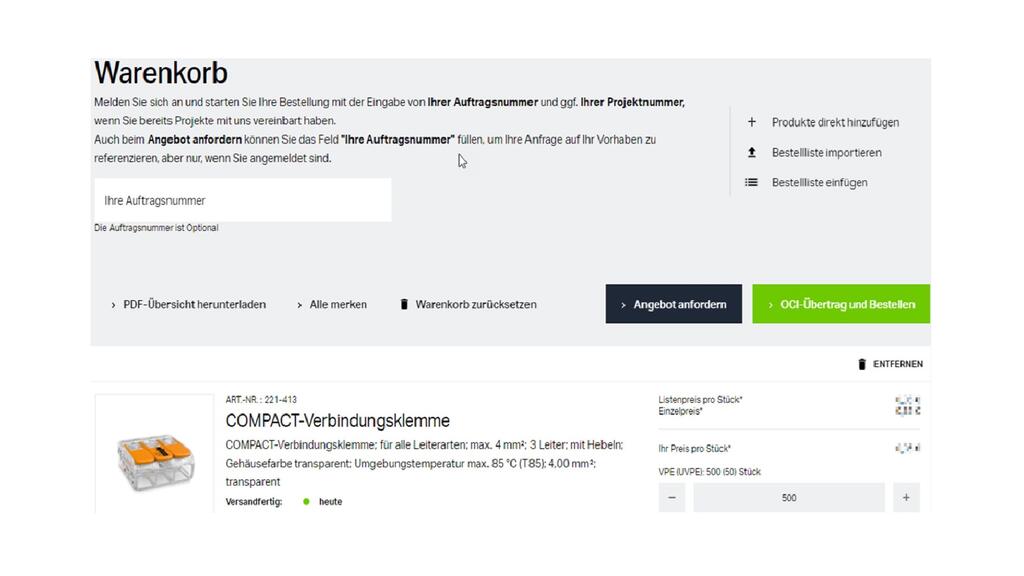The width and height of the screenshot is (1024, 576).
Task: Click the quantity field showing 500
Action: coord(788,497)
